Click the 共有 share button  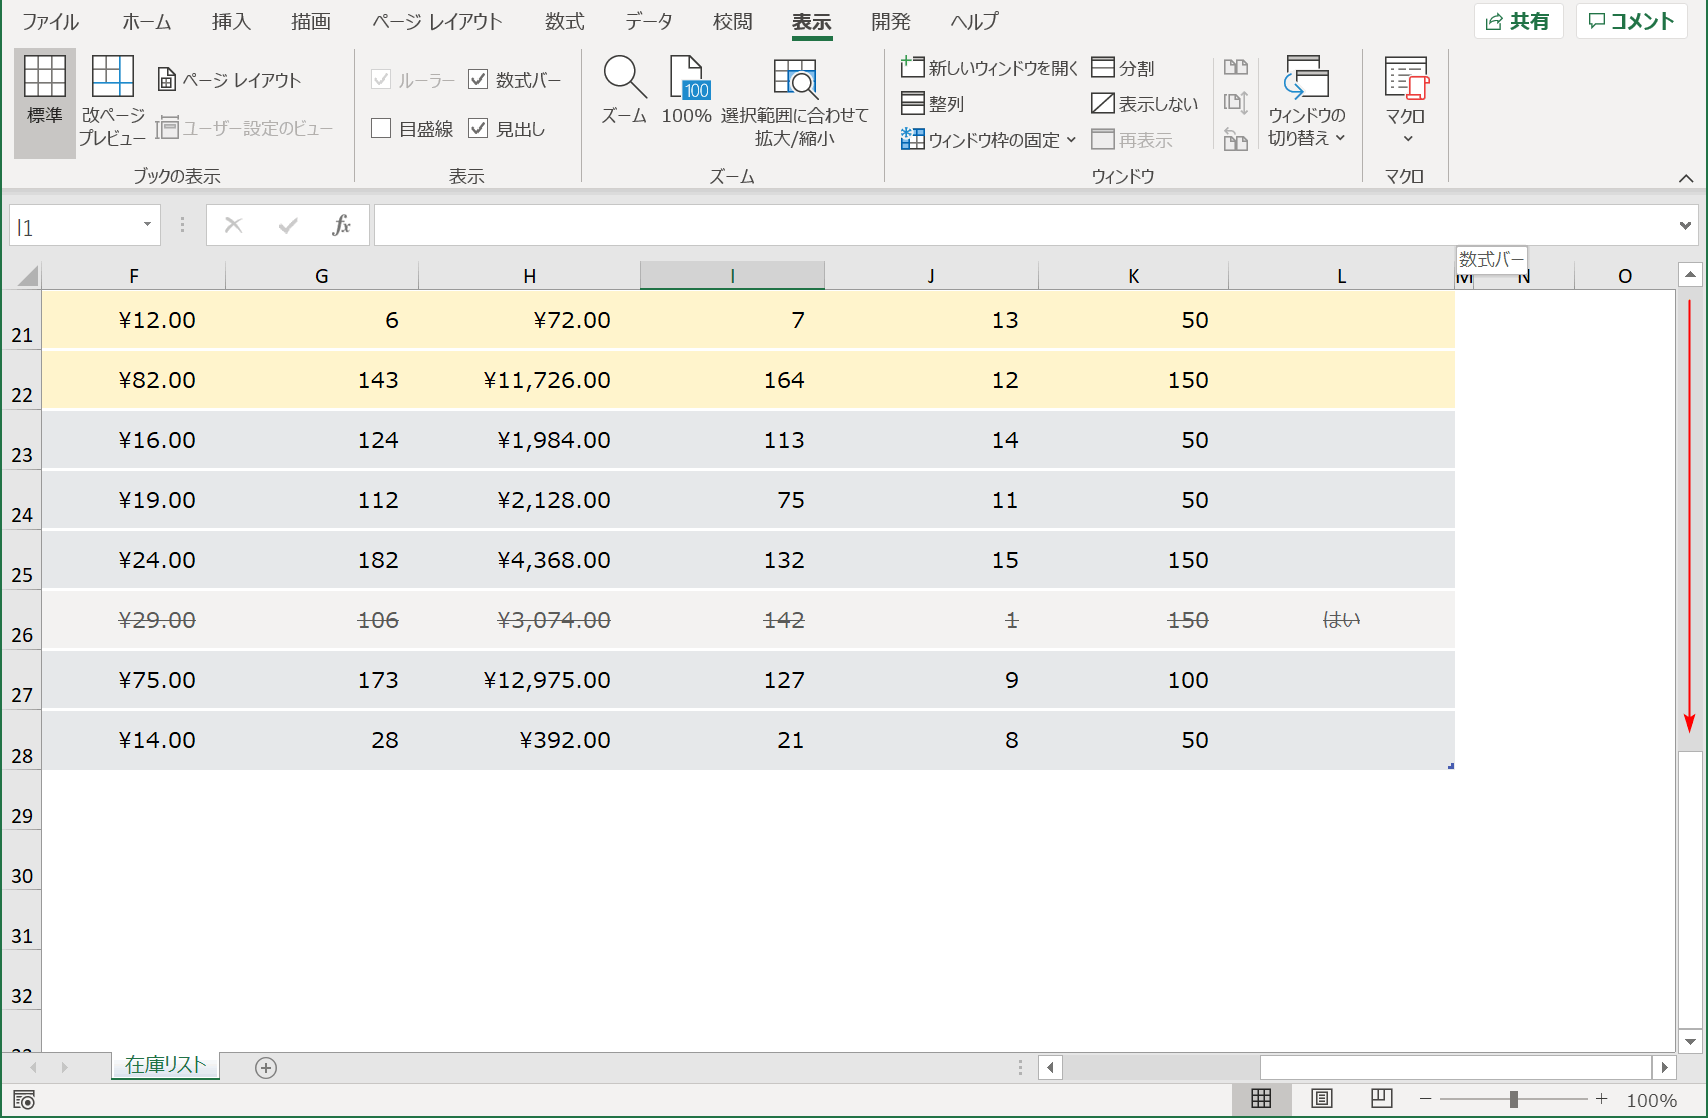click(1517, 22)
